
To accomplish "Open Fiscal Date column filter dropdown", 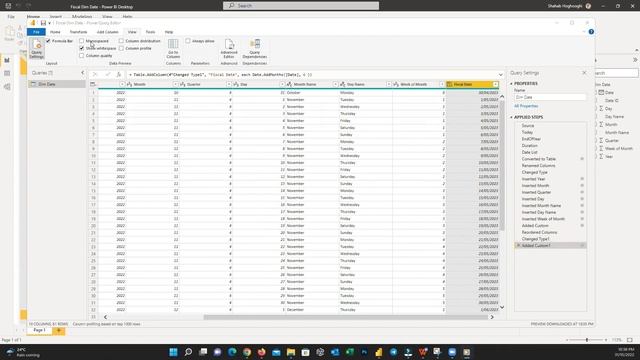I will [x=495, y=84].
